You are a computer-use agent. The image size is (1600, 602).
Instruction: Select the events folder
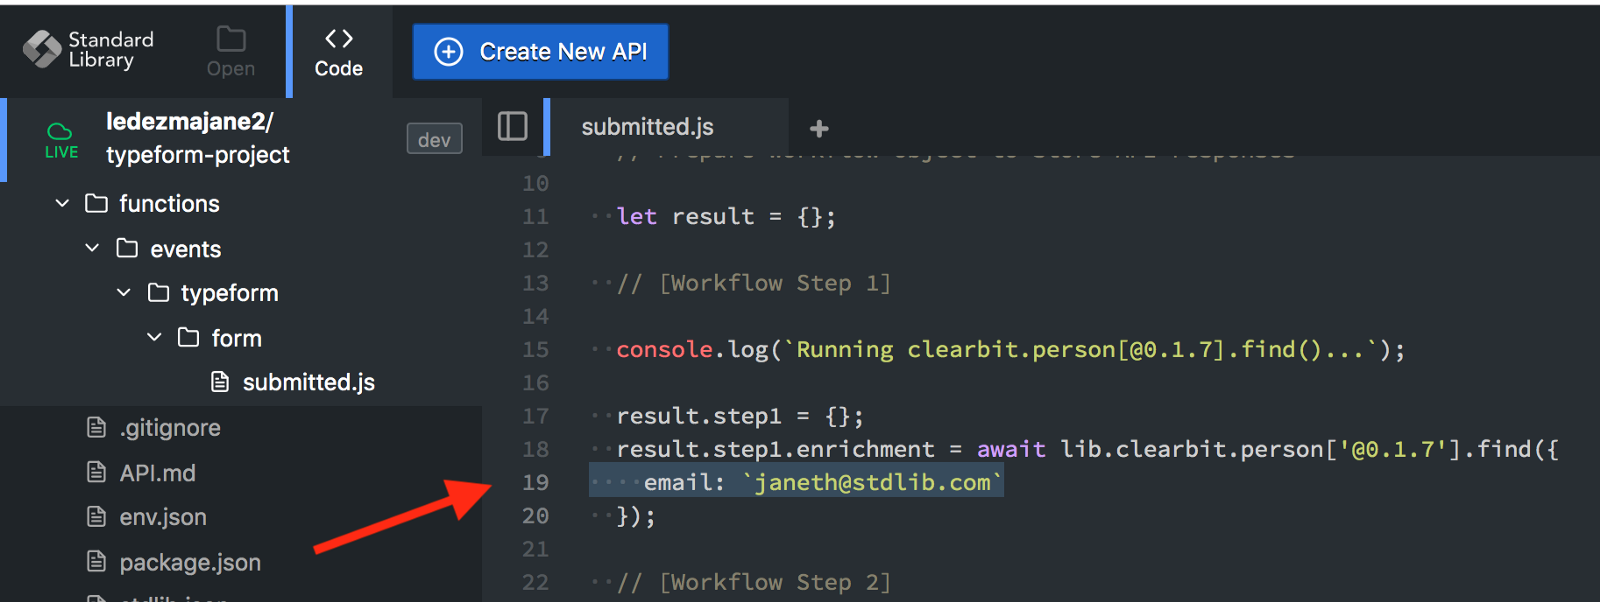[186, 249]
